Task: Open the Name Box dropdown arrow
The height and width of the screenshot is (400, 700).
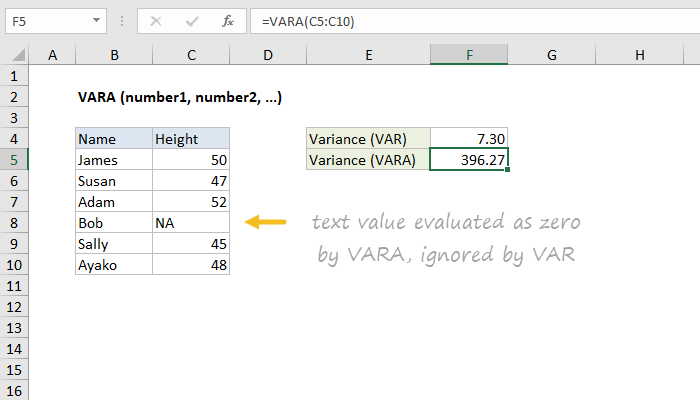Action: [96, 21]
